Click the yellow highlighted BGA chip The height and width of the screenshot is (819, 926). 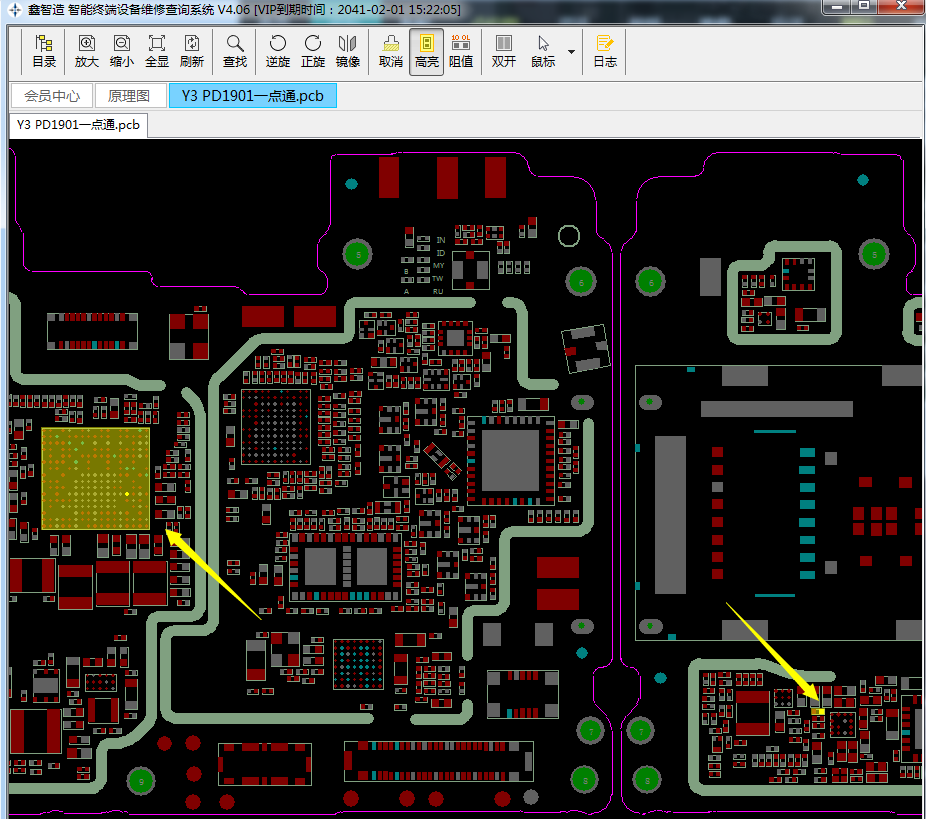pos(96,478)
